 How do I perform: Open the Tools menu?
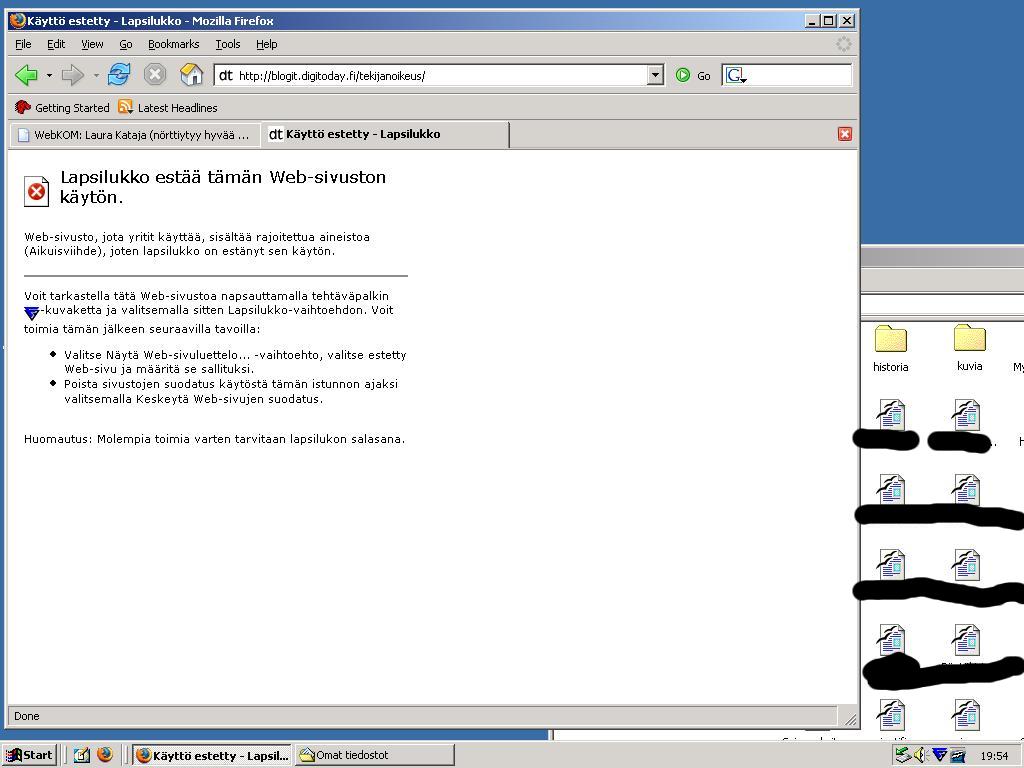click(x=227, y=44)
